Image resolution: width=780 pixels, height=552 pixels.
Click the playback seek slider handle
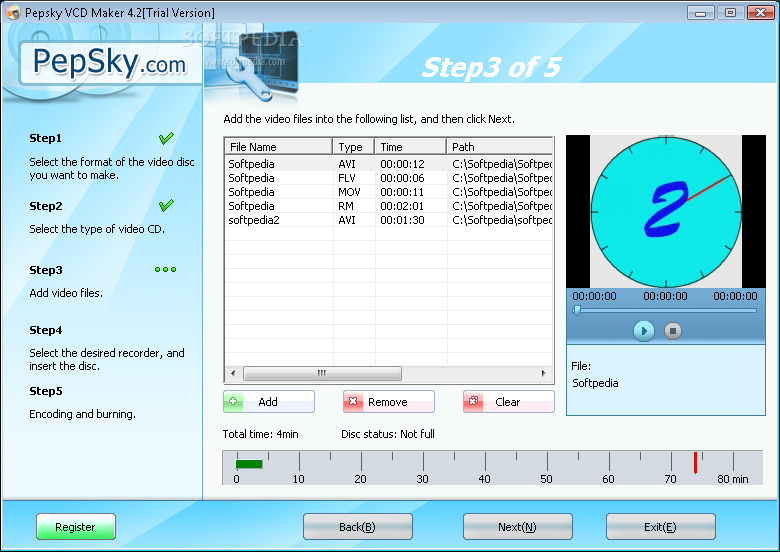click(577, 311)
